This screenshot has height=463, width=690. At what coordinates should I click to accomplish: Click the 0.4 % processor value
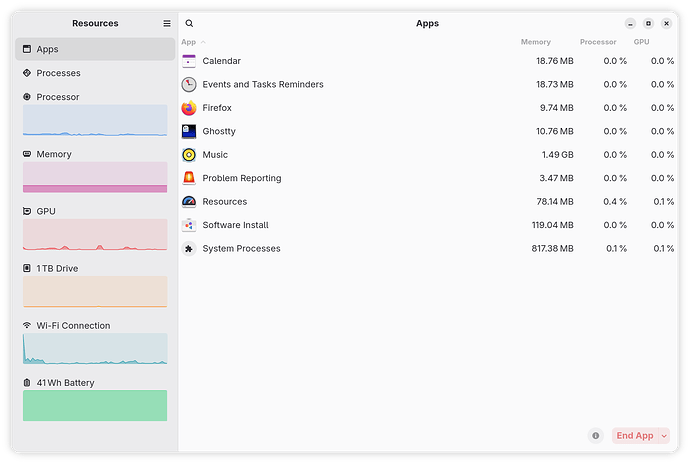pos(615,202)
